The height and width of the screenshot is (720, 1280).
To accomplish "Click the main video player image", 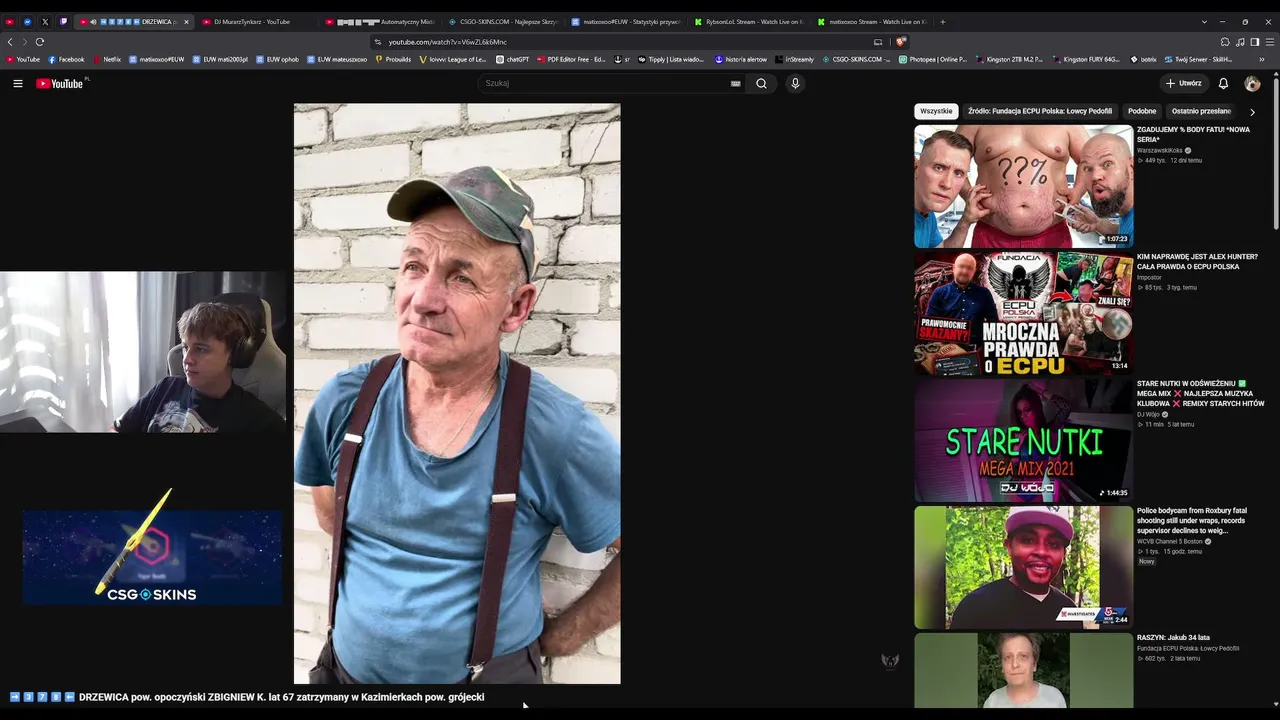I will (457, 393).
